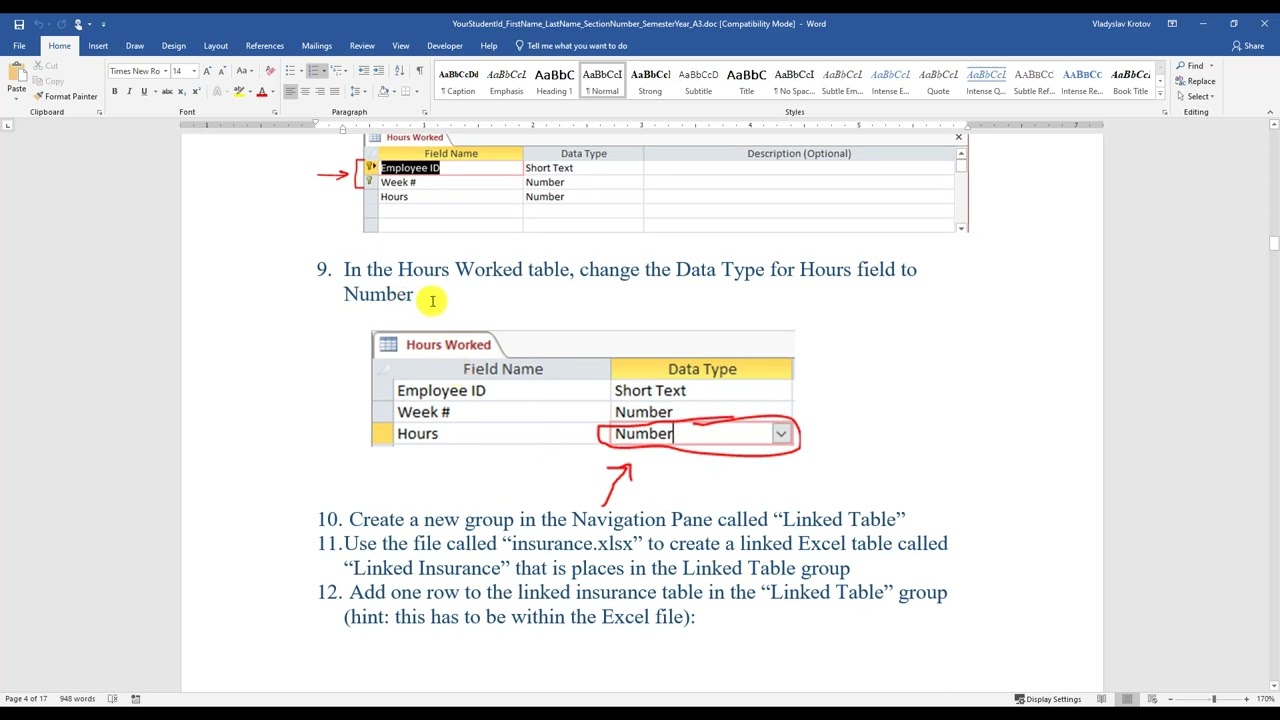Open the Mailings tab
Image resolution: width=1280 pixels, height=720 pixels.
tap(317, 46)
